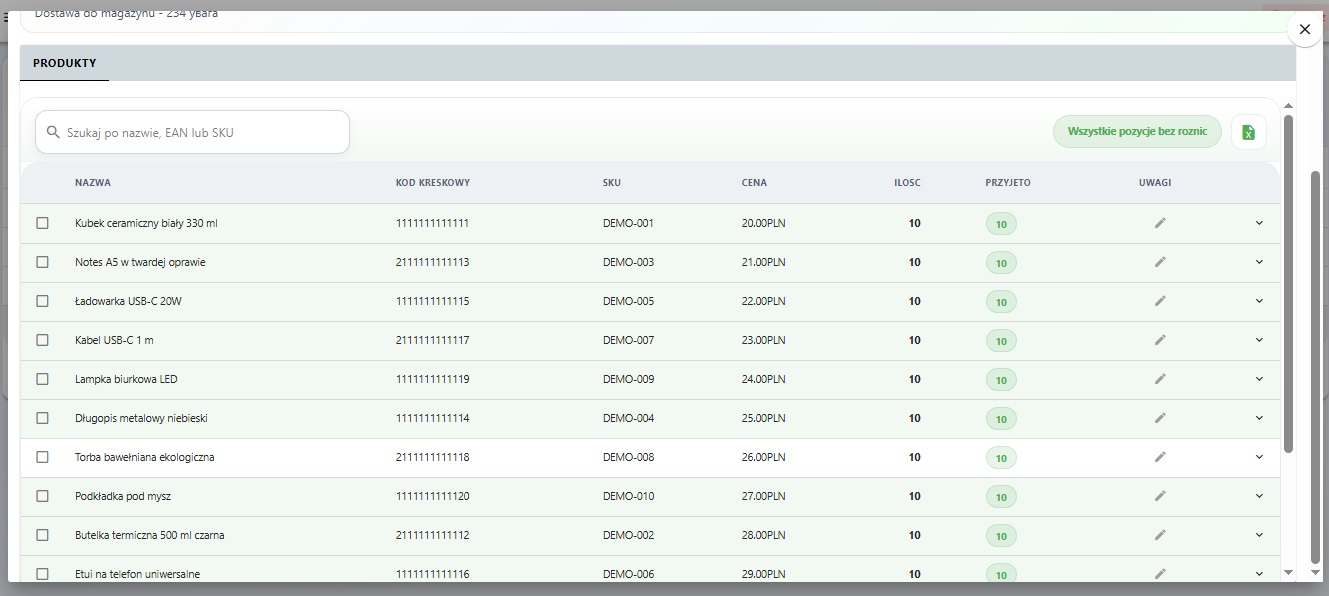Screen dimensions: 1329x596
Task: Click SKU value DEMO-006
Action: pyautogui.click(x=628, y=574)
